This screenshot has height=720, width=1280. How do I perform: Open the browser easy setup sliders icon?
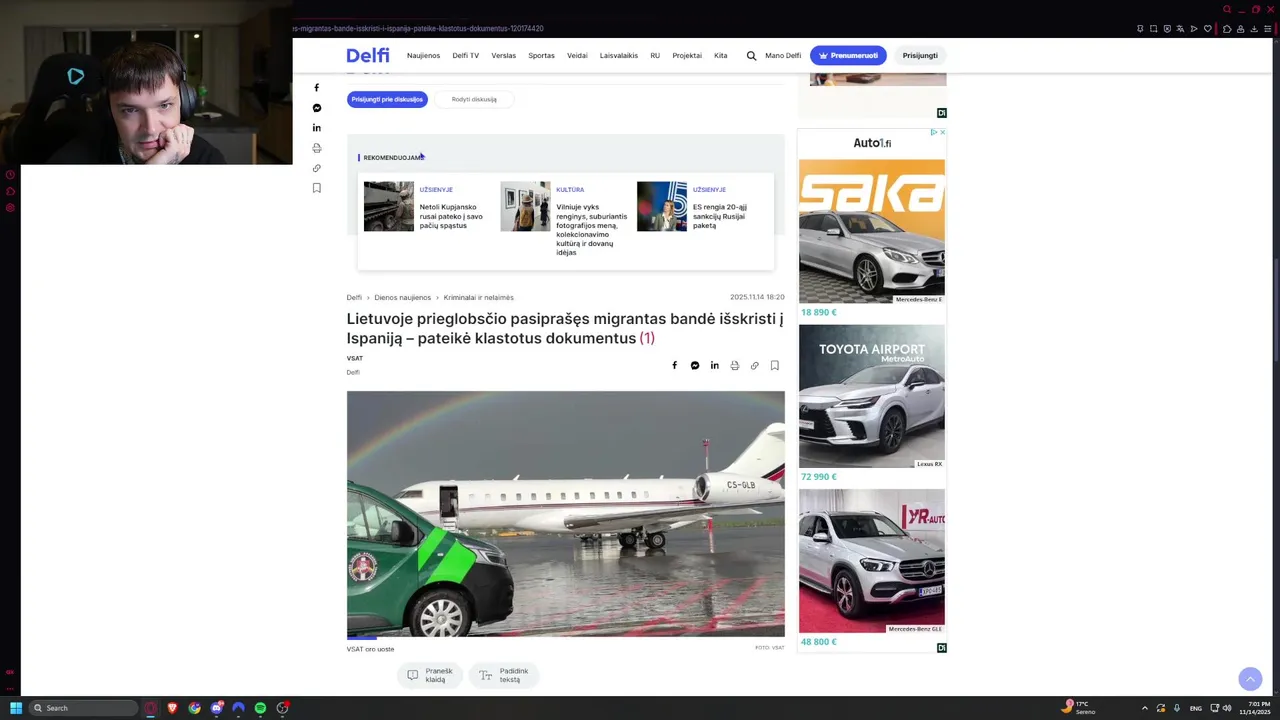point(1268,29)
